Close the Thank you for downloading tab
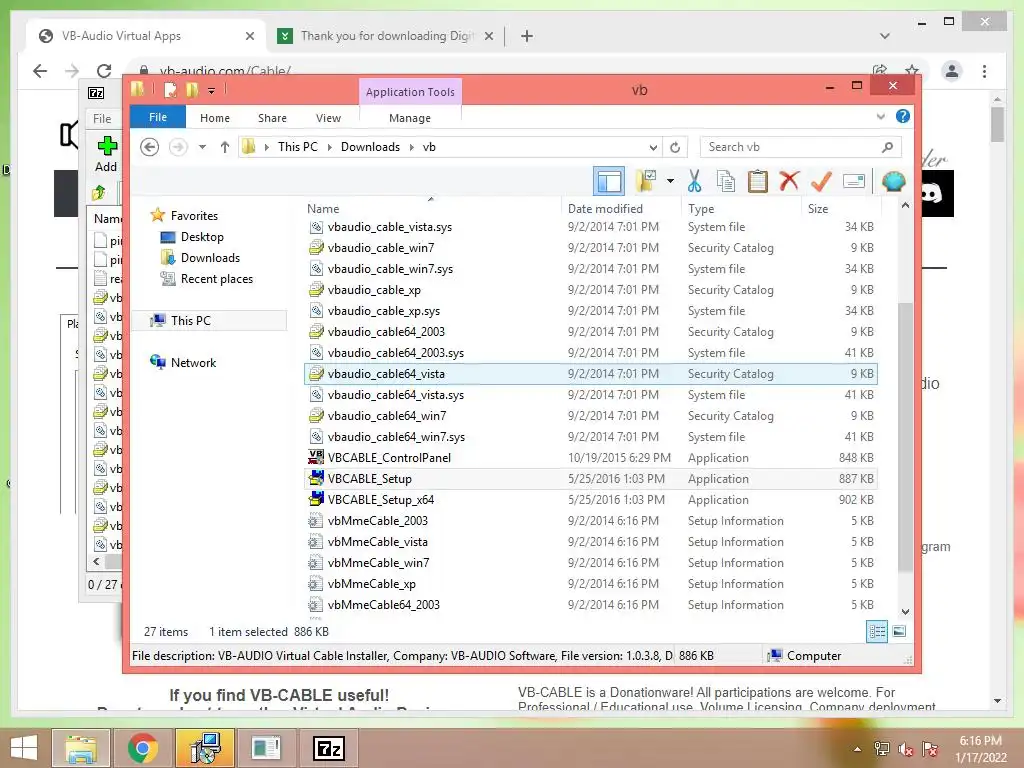Viewport: 1024px width, 768px height. pyautogui.click(x=488, y=36)
